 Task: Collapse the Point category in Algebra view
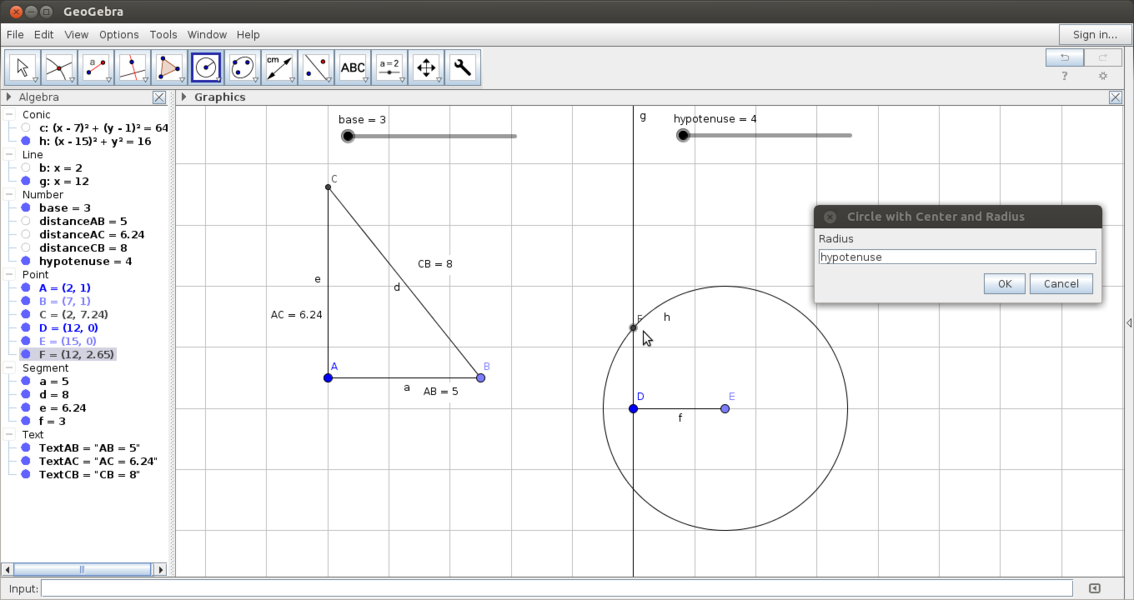(10, 274)
